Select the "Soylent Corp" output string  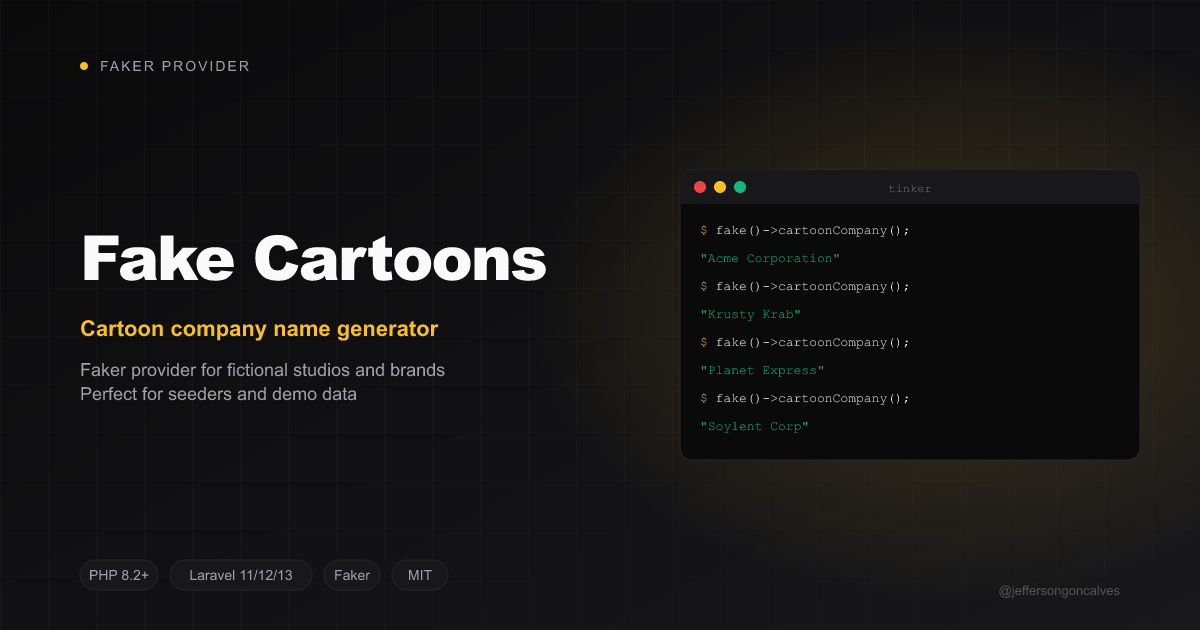tap(755, 426)
